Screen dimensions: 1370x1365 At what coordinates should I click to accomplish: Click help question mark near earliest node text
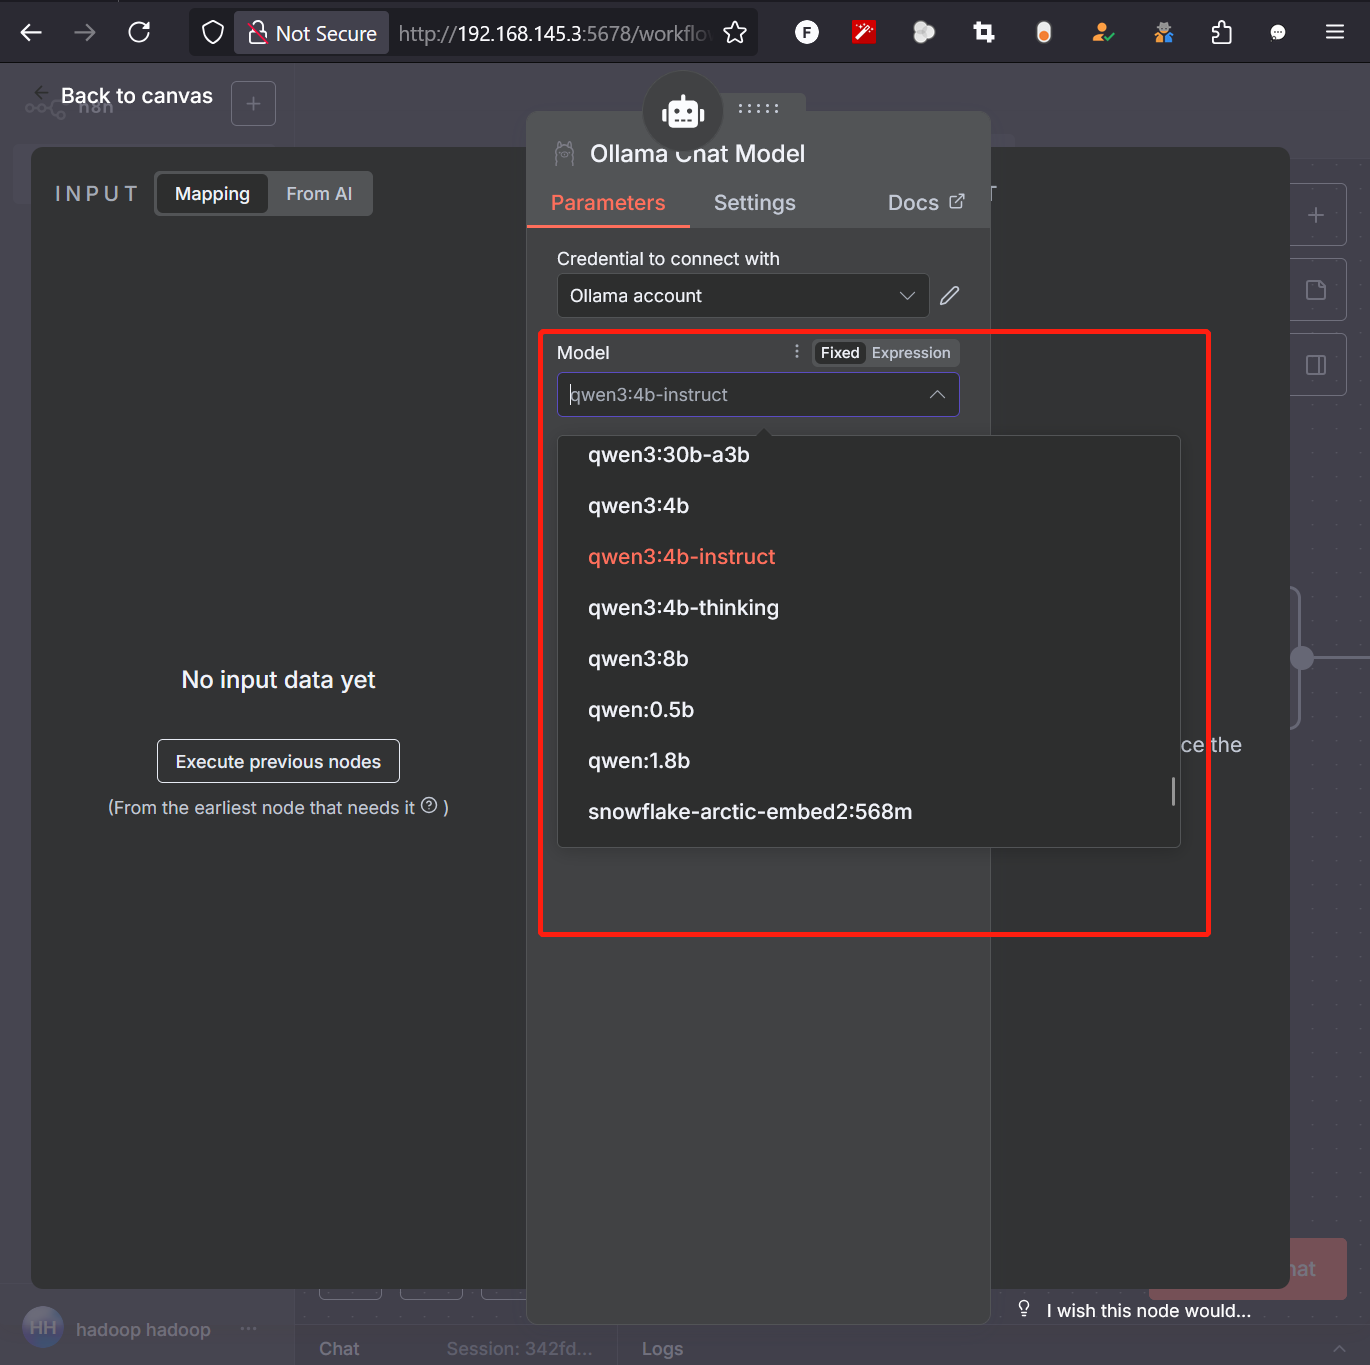(429, 806)
